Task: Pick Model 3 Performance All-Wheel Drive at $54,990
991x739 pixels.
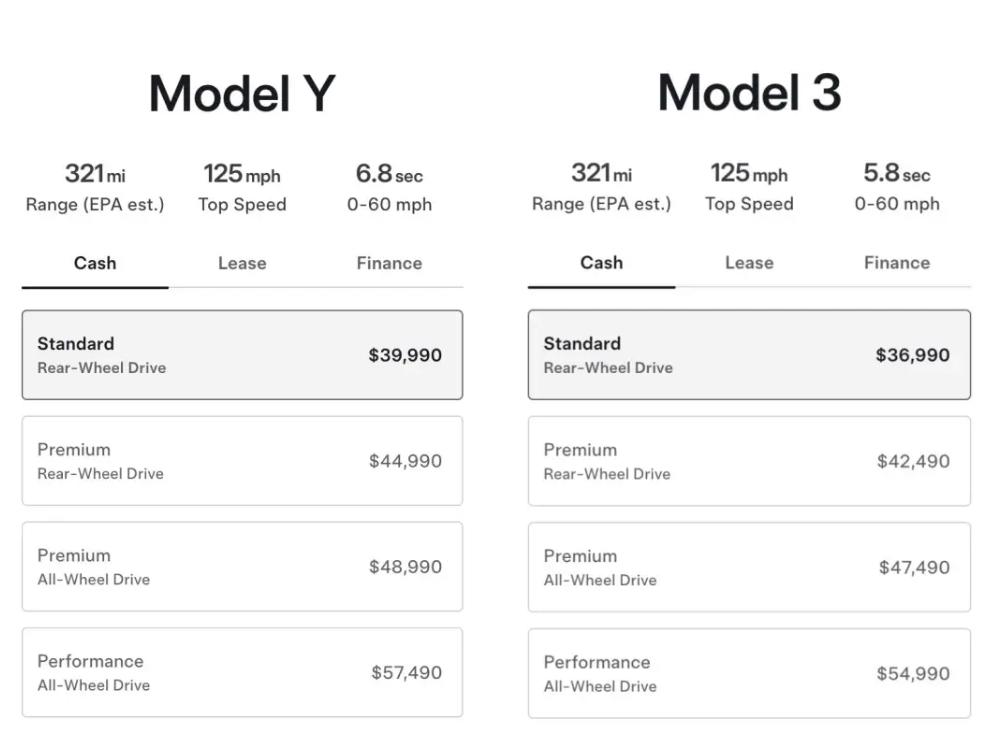Action: (749, 673)
